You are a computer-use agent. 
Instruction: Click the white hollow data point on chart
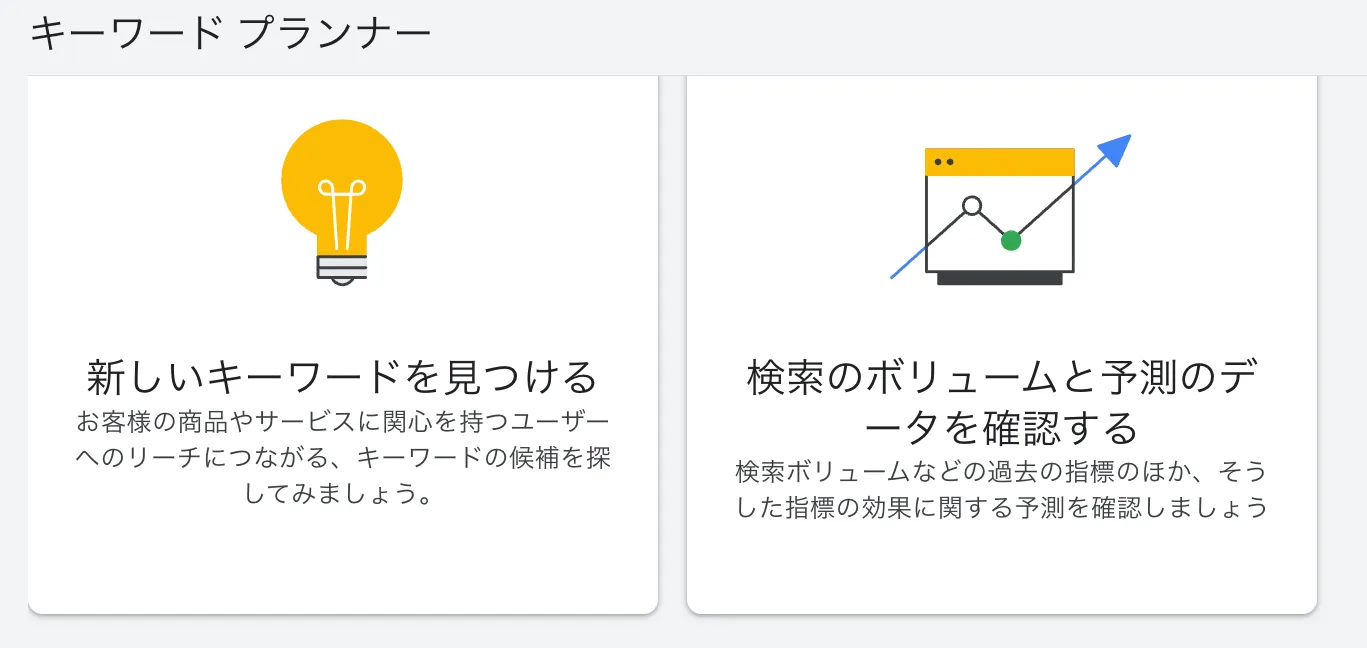[x=971, y=206]
